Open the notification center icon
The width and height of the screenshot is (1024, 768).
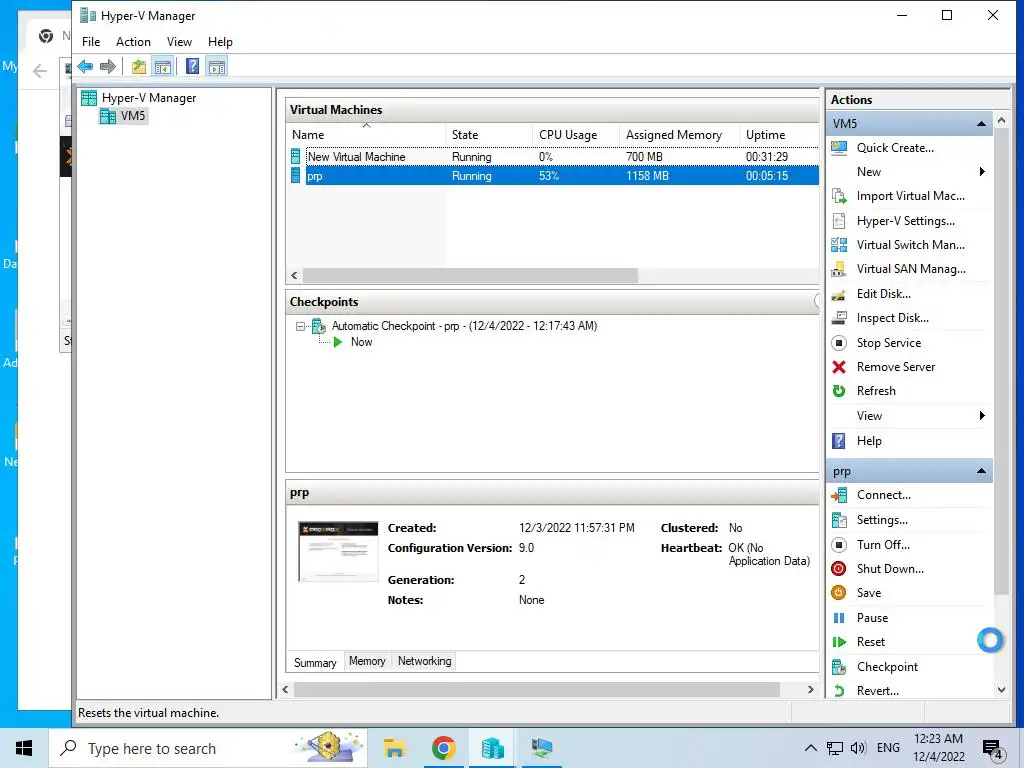(x=993, y=749)
